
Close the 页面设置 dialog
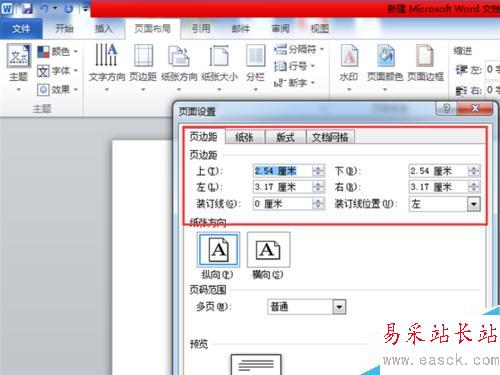pyautogui.click(x=475, y=109)
